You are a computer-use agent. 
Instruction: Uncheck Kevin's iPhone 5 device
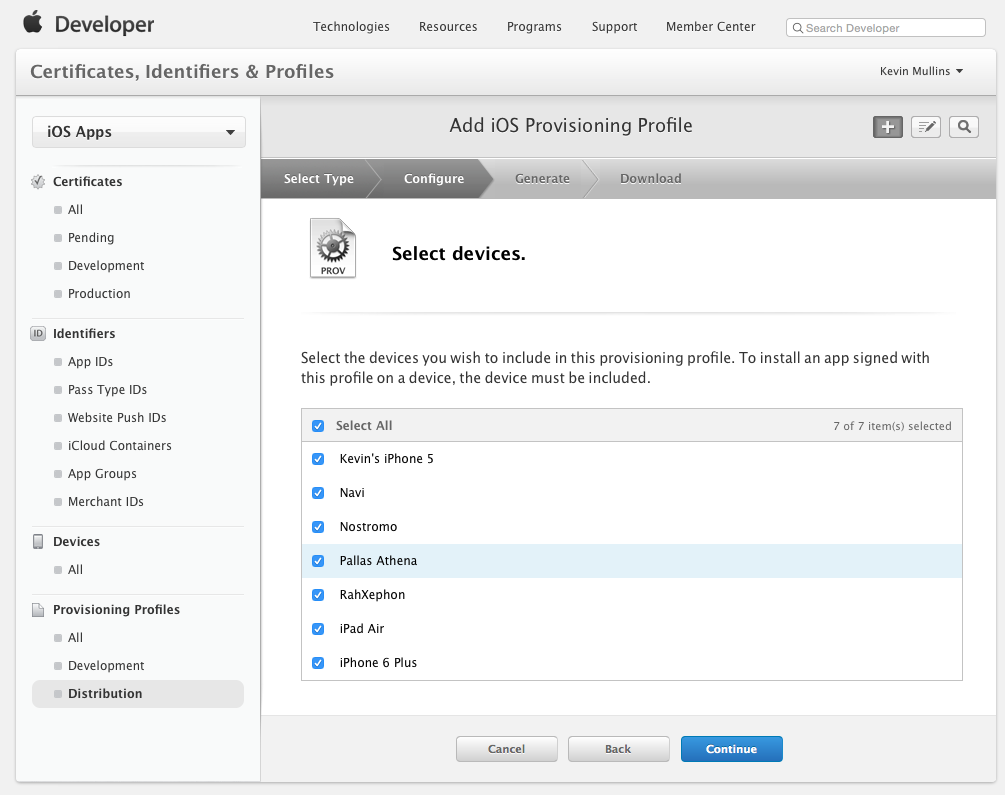coord(318,459)
